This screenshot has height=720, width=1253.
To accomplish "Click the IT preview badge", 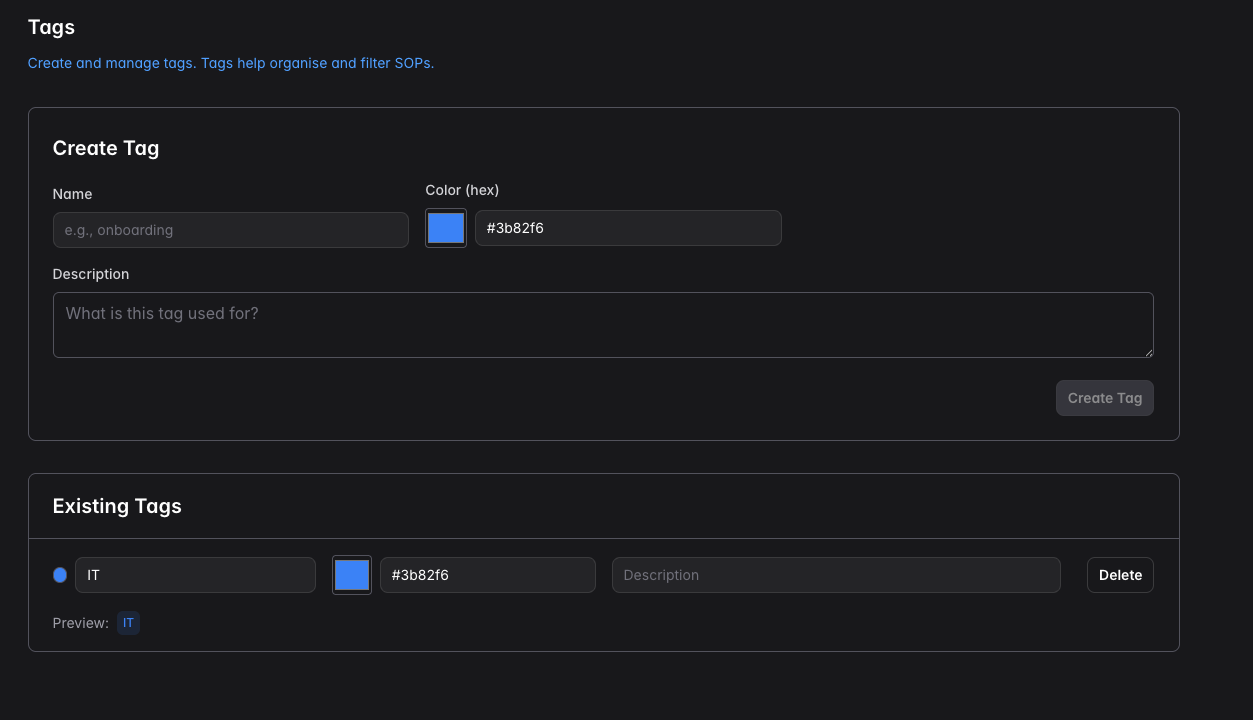I will click(x=128, y=623).
